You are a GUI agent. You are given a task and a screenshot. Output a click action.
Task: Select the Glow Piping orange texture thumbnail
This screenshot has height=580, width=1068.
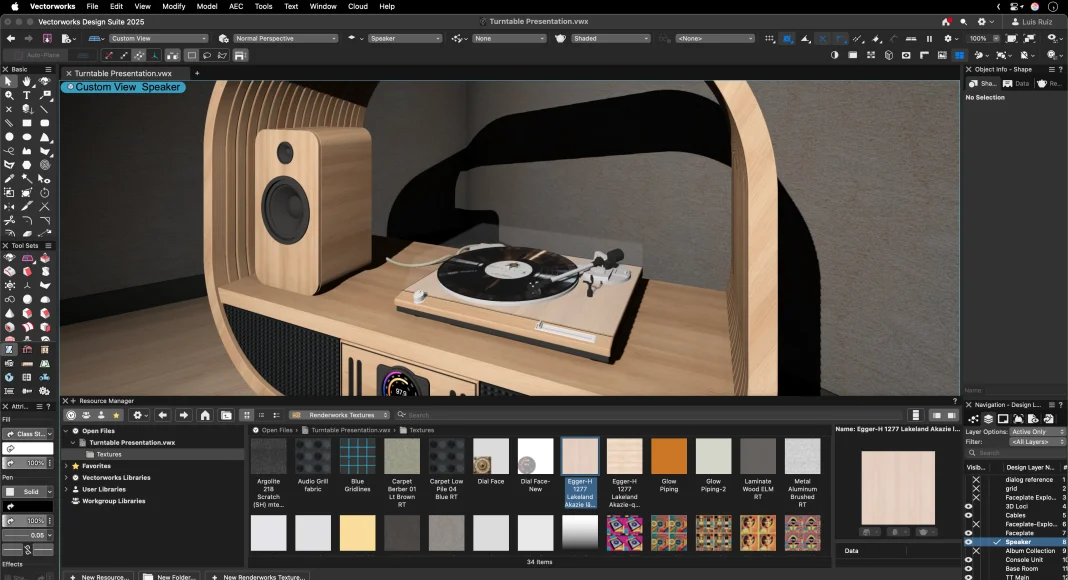669,457
